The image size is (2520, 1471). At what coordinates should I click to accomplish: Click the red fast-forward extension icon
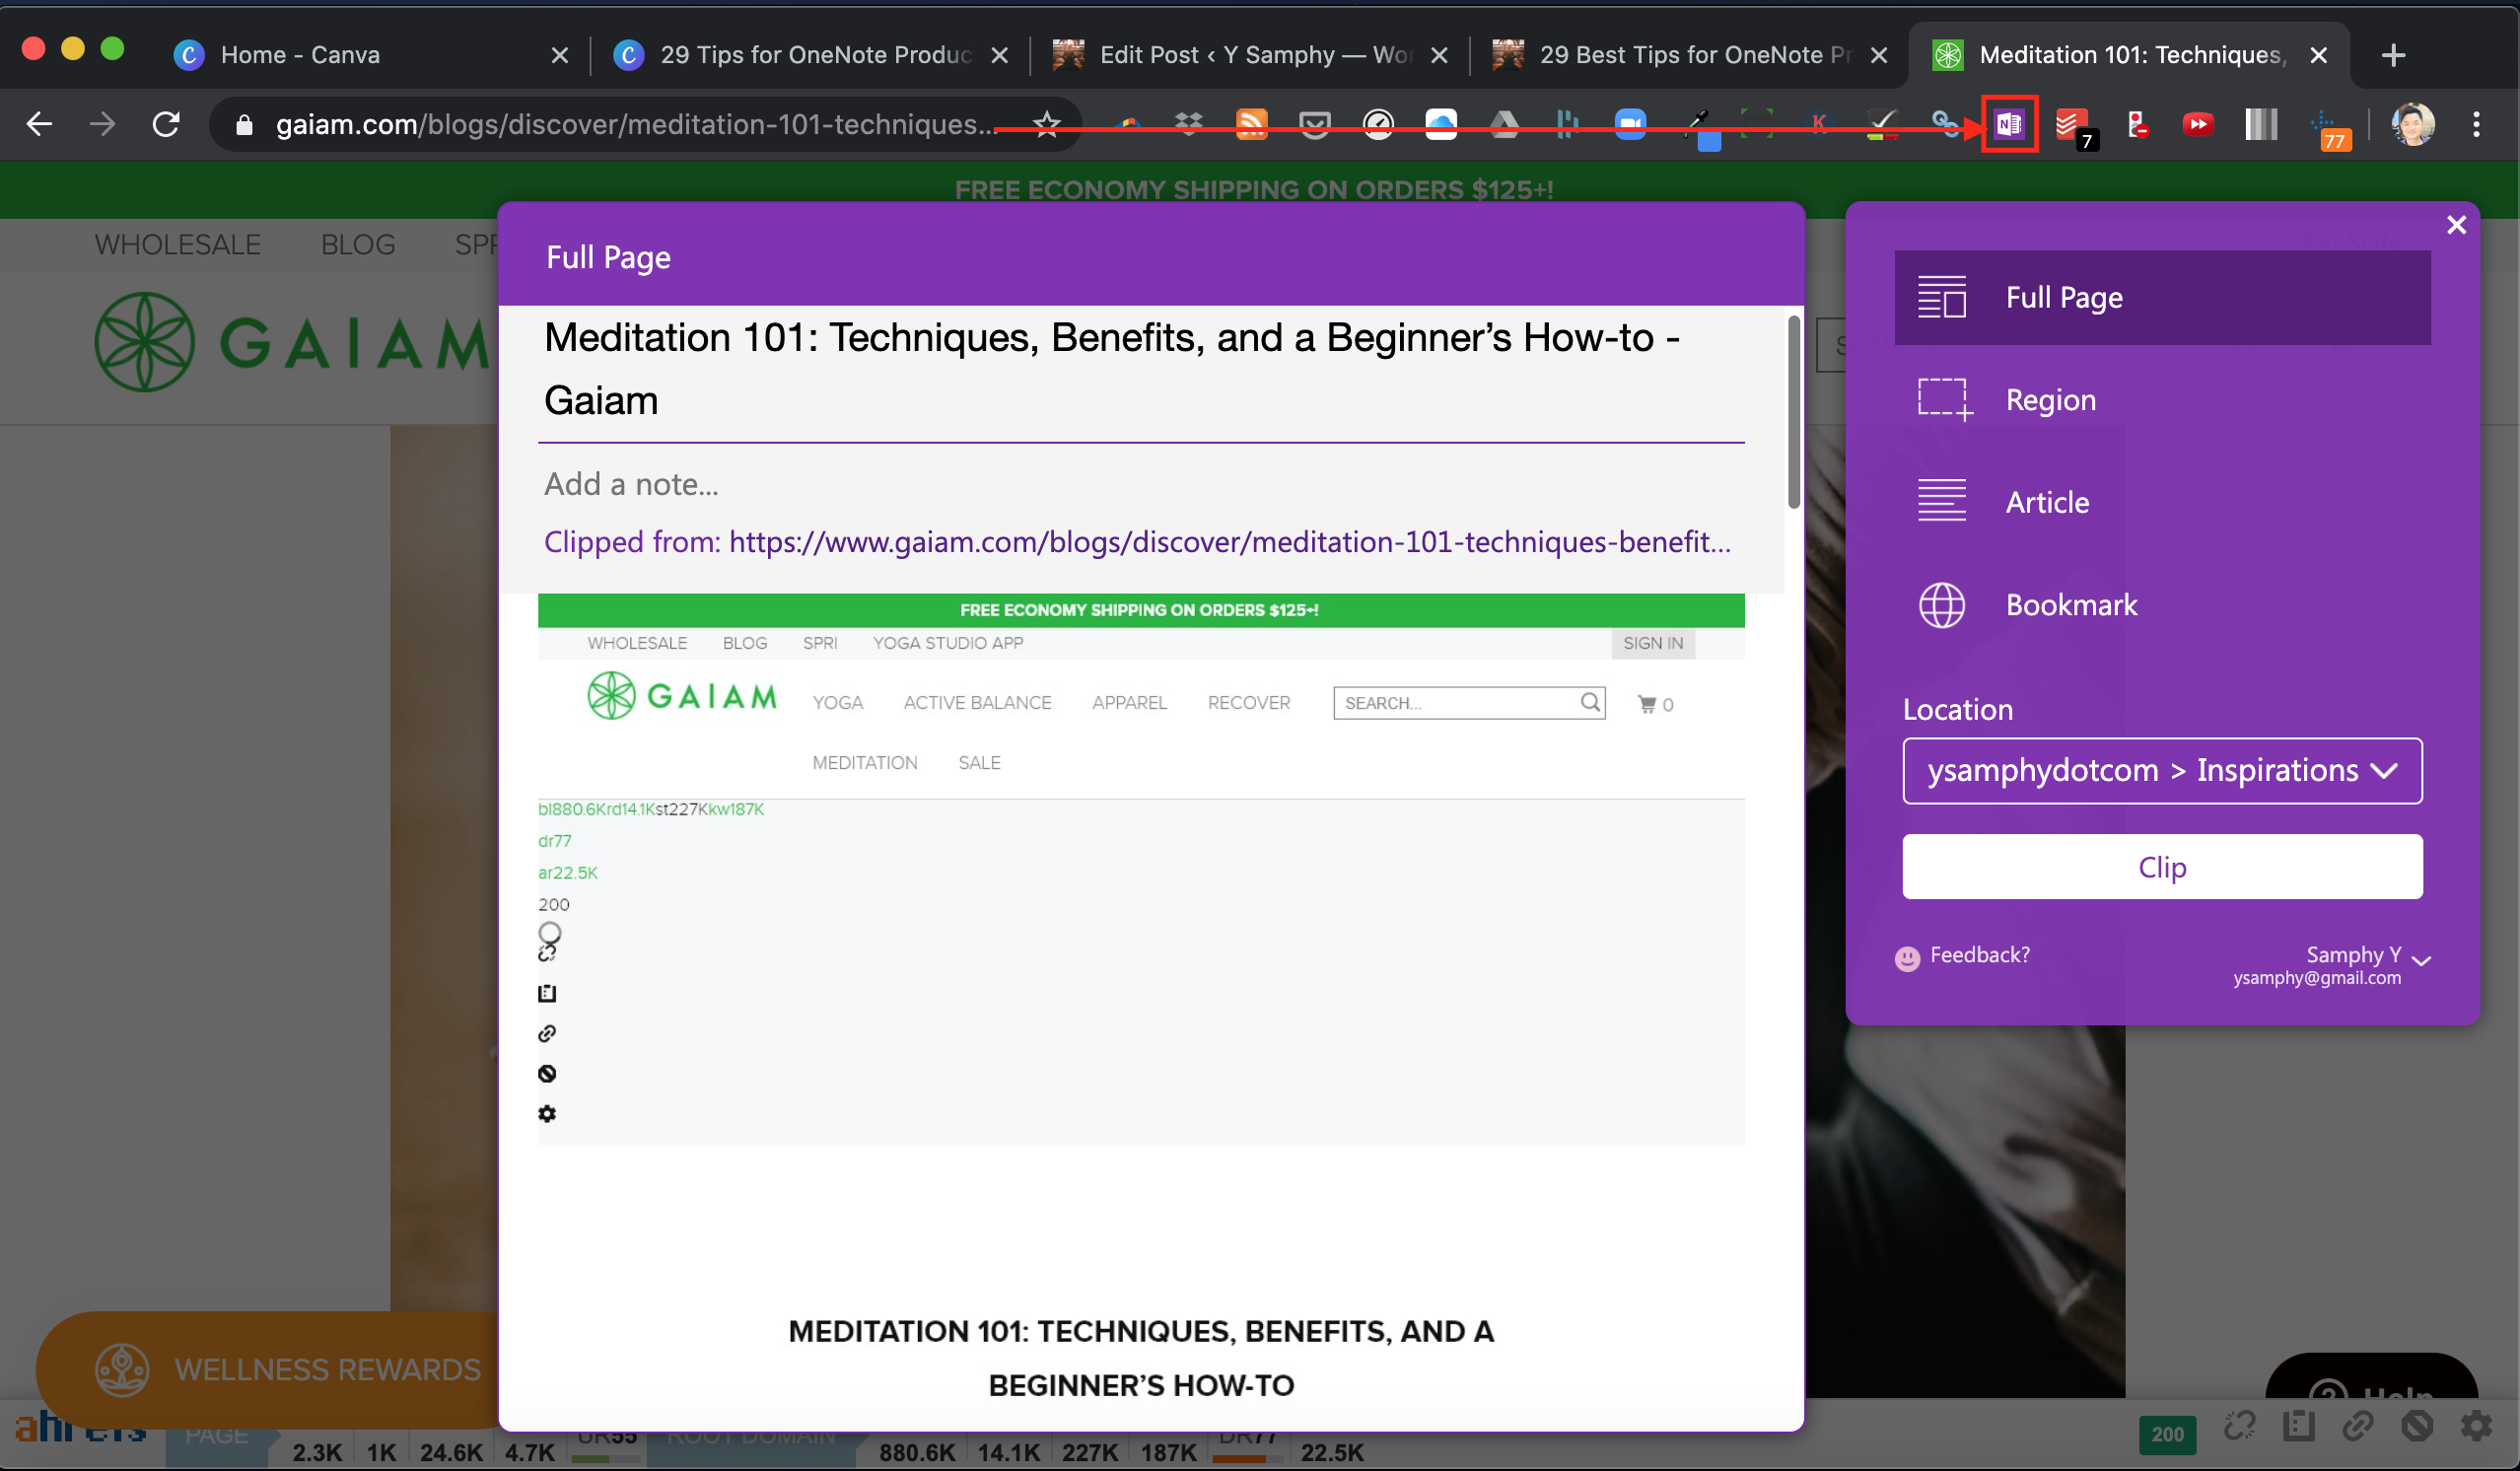coord(2197,124)
